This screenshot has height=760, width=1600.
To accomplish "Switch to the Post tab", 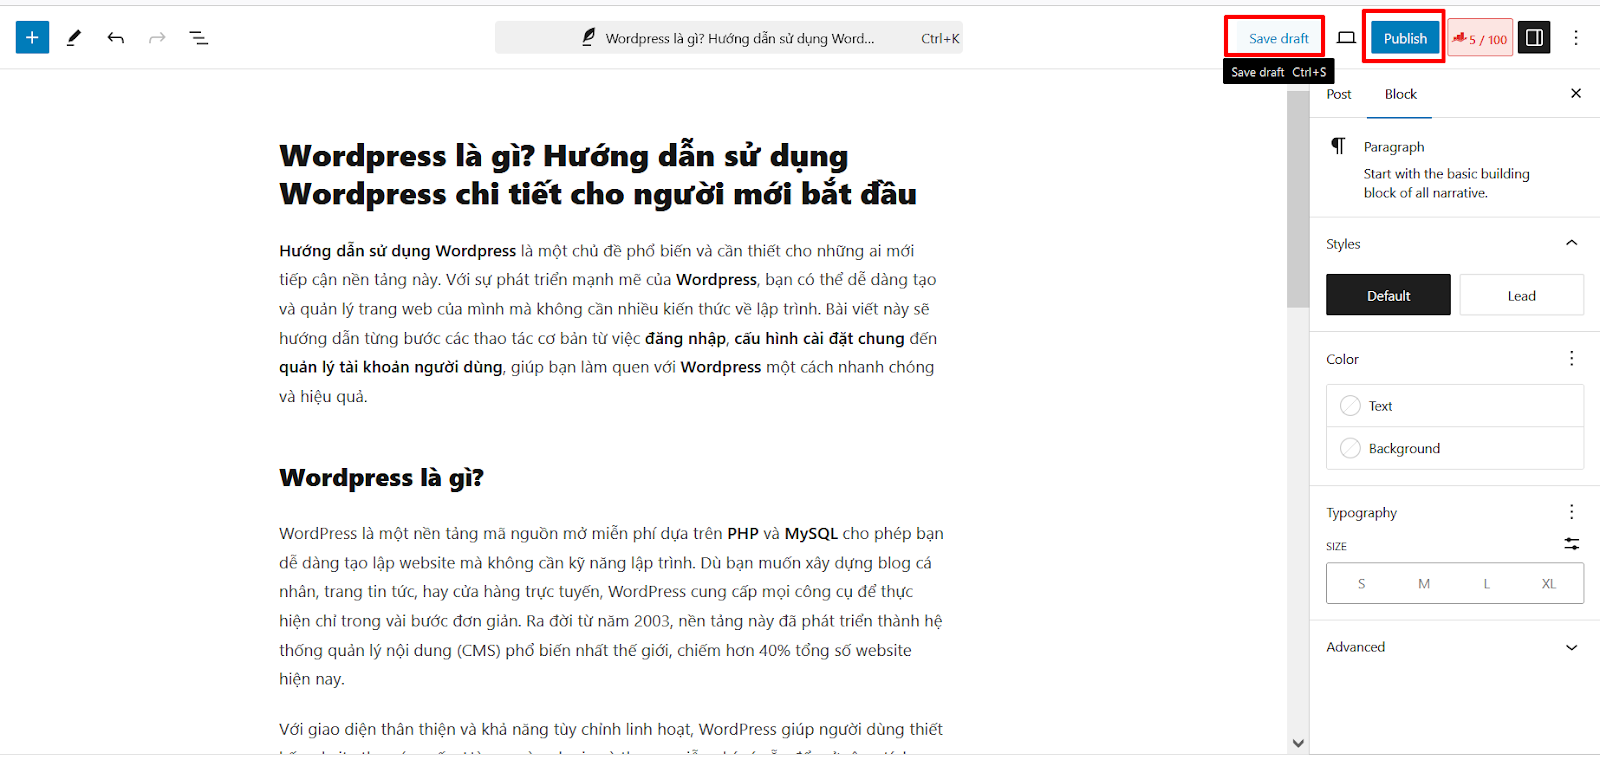I will pos(1339,94).
